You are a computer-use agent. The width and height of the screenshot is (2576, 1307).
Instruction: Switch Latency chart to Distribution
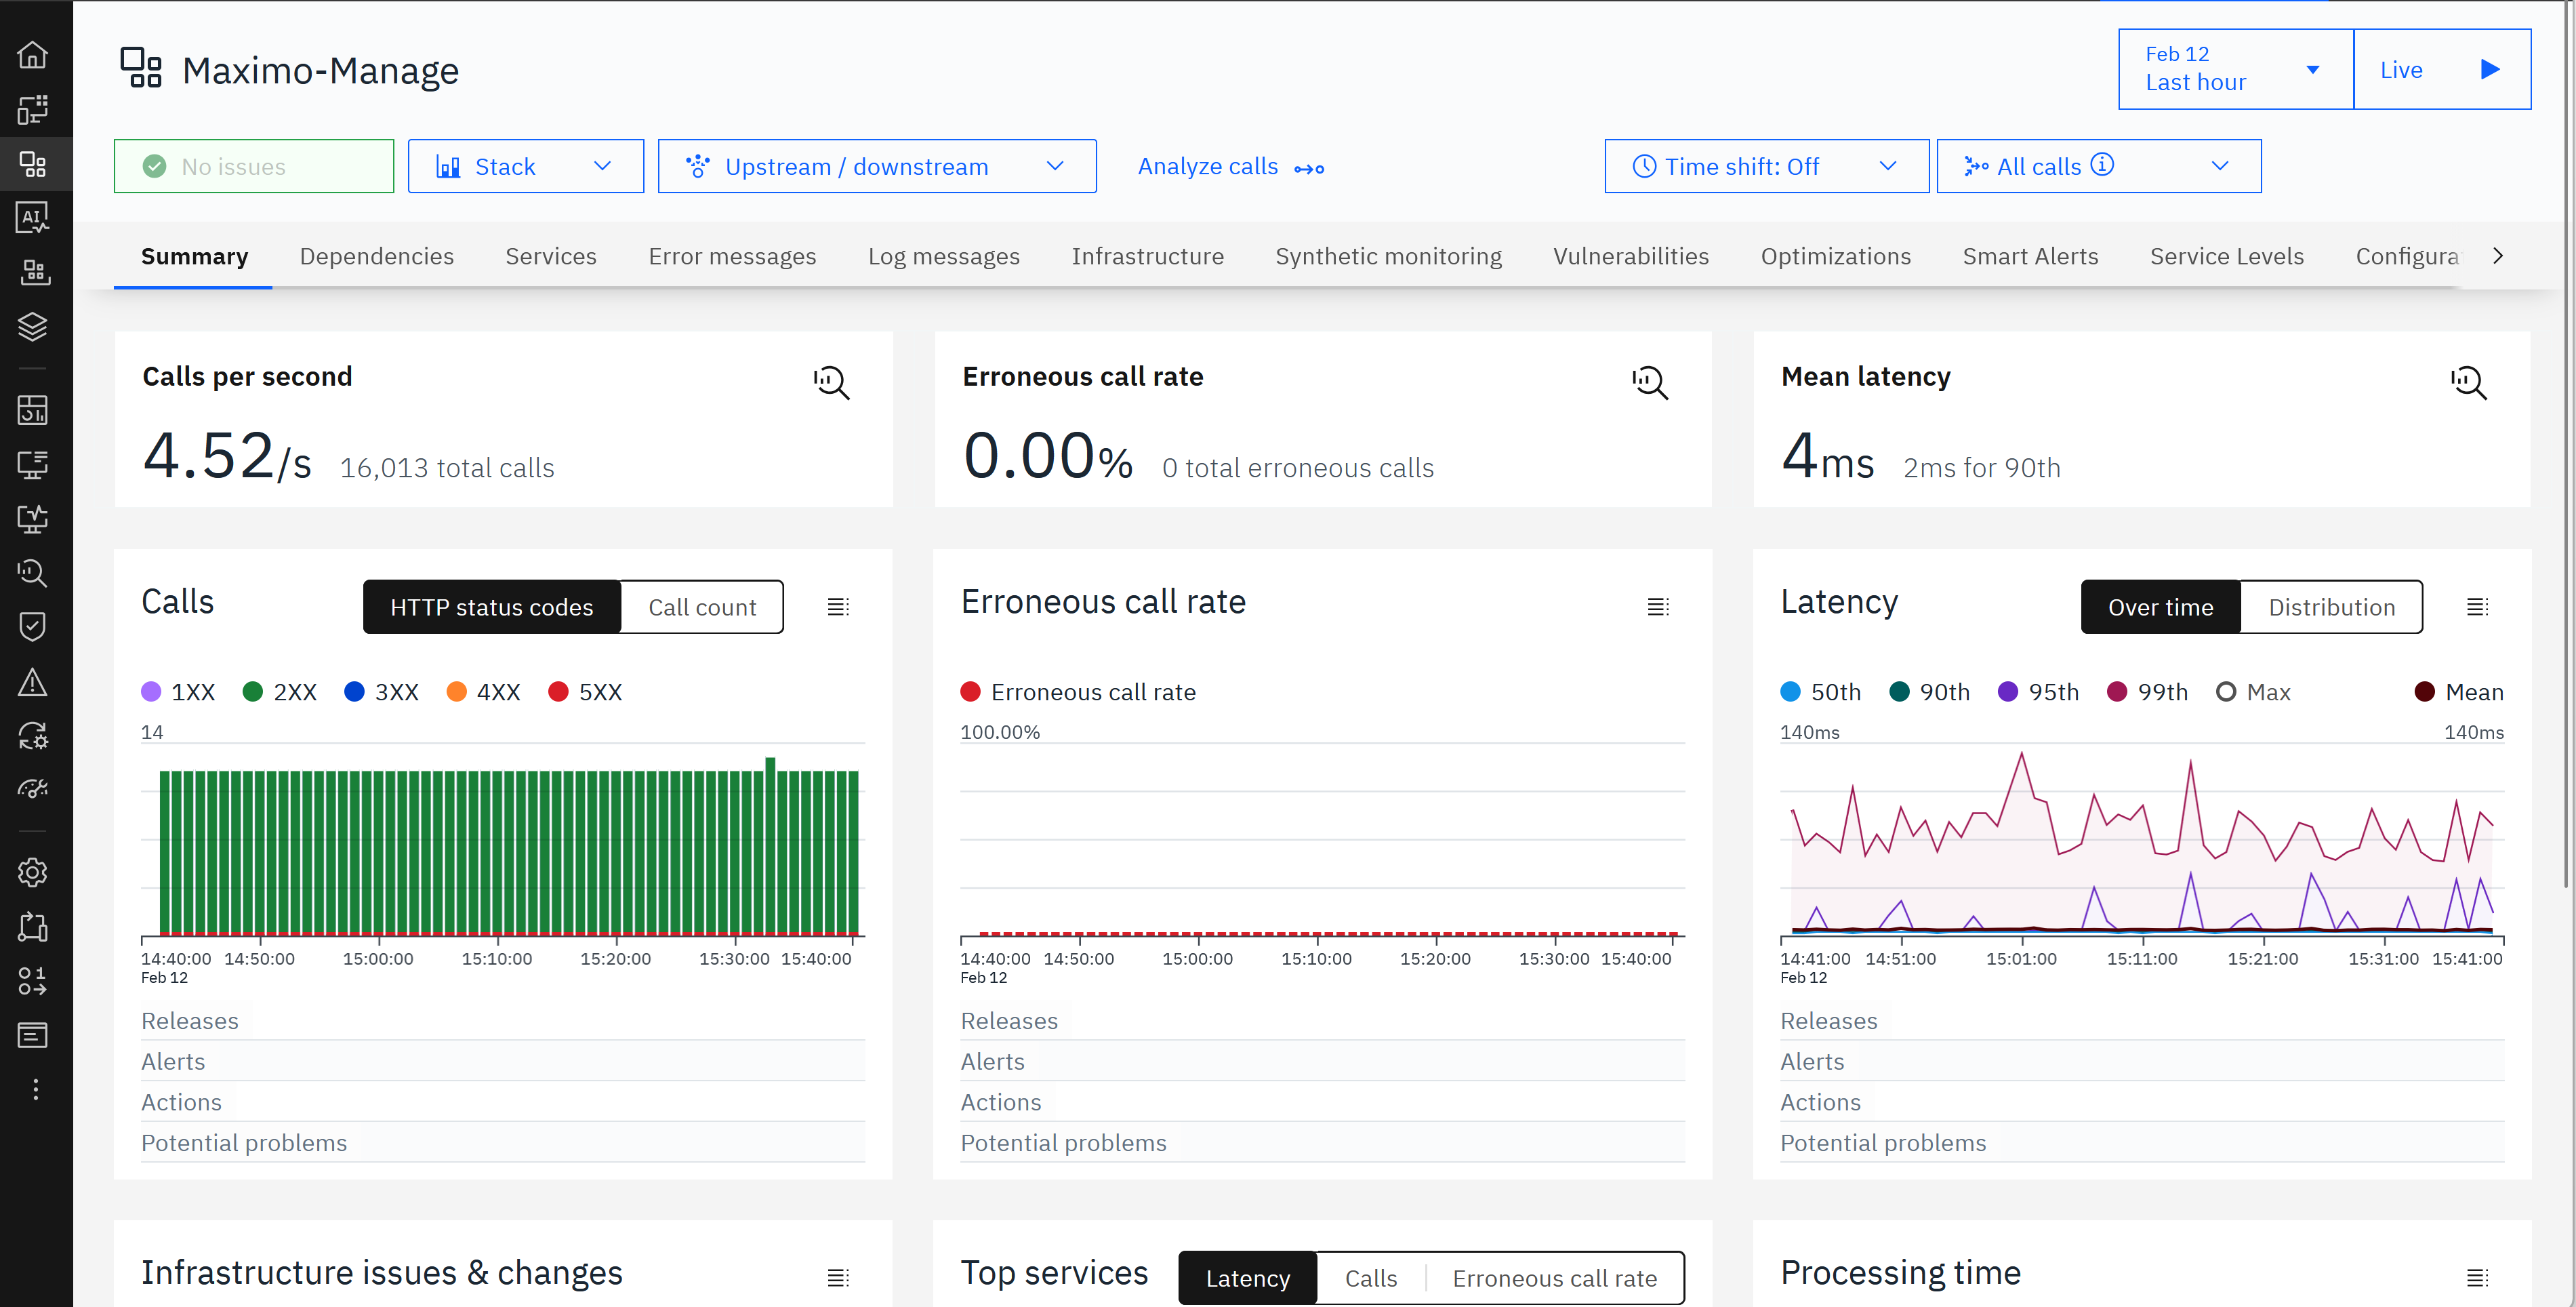tap(2331, 607)
